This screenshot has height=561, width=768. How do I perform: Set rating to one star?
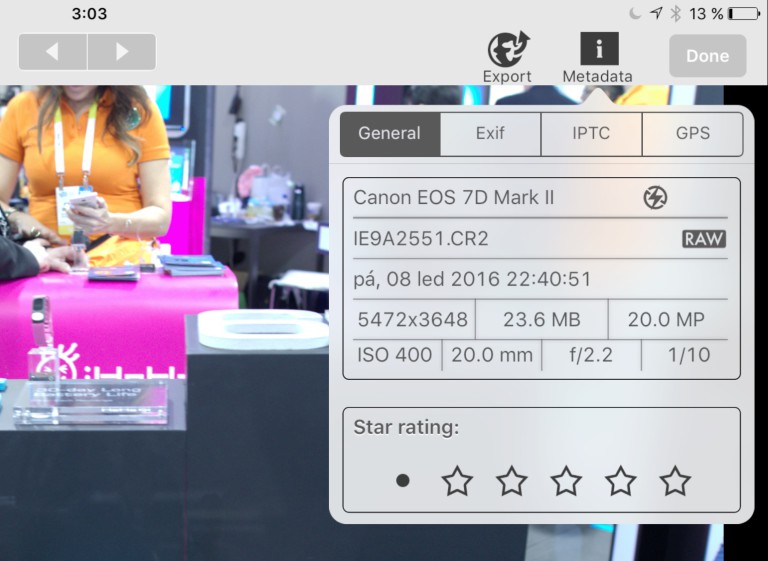pos(457,481)
